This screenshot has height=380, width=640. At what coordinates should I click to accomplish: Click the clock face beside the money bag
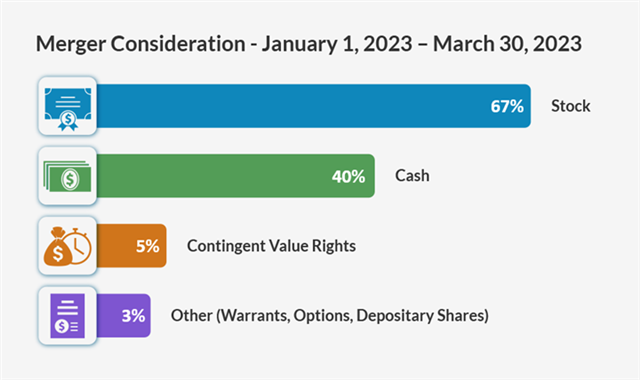coord(80,247)
